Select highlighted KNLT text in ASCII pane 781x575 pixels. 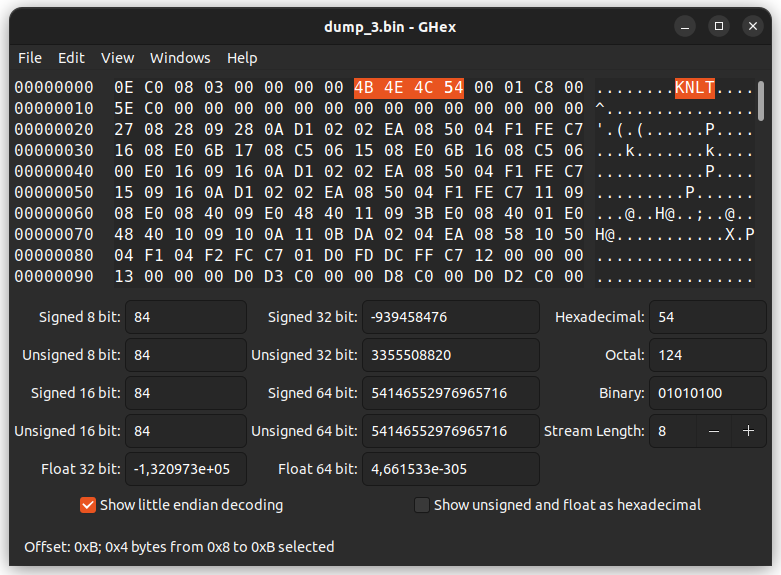695,88
